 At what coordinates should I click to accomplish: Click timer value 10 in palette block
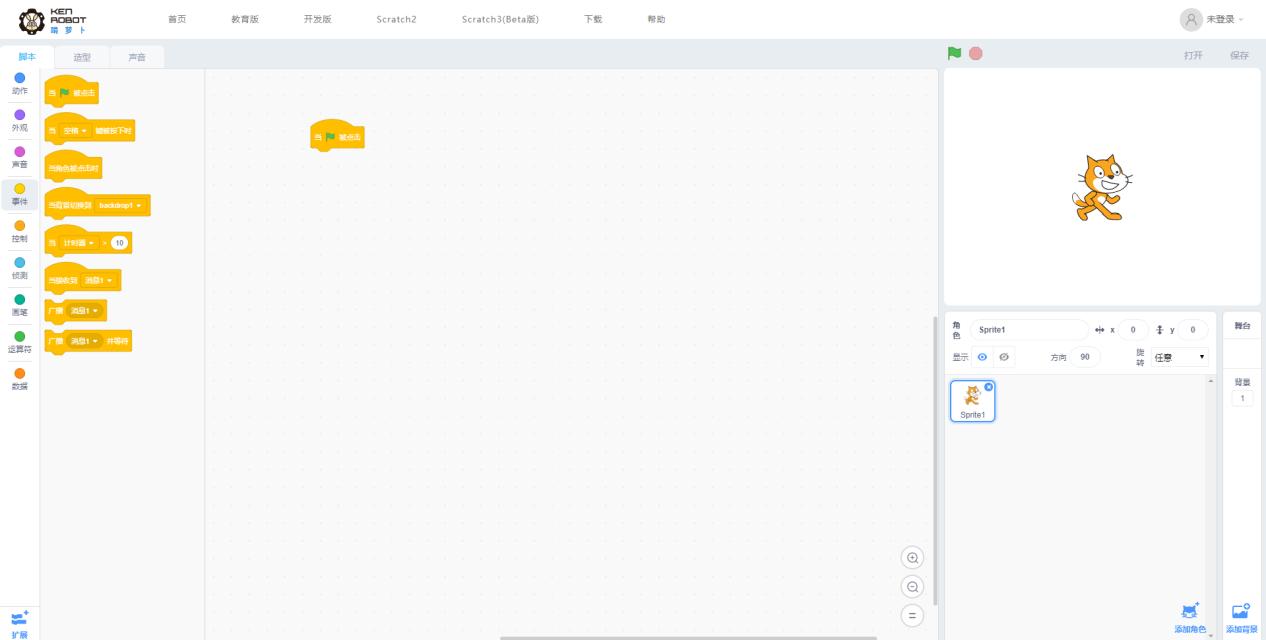(x=119, y=243)
